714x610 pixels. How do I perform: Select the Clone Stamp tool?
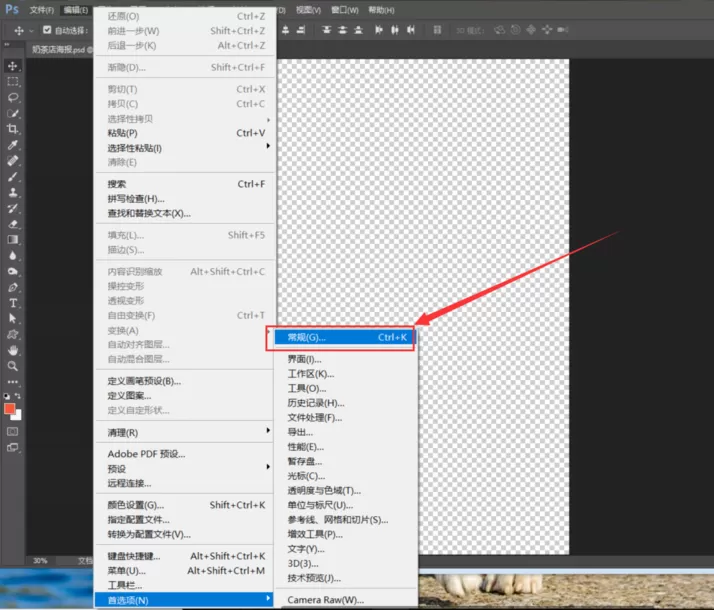pyautogui.click(x=13, y=193)
